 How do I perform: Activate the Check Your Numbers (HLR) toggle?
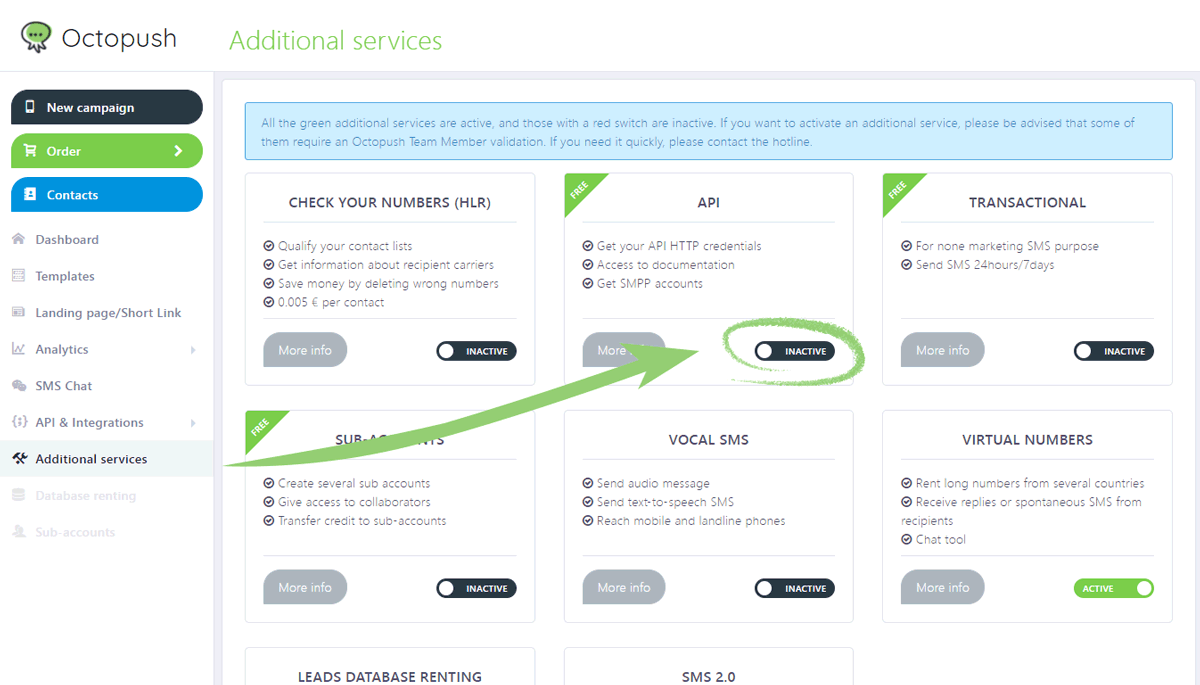[476, 351]
